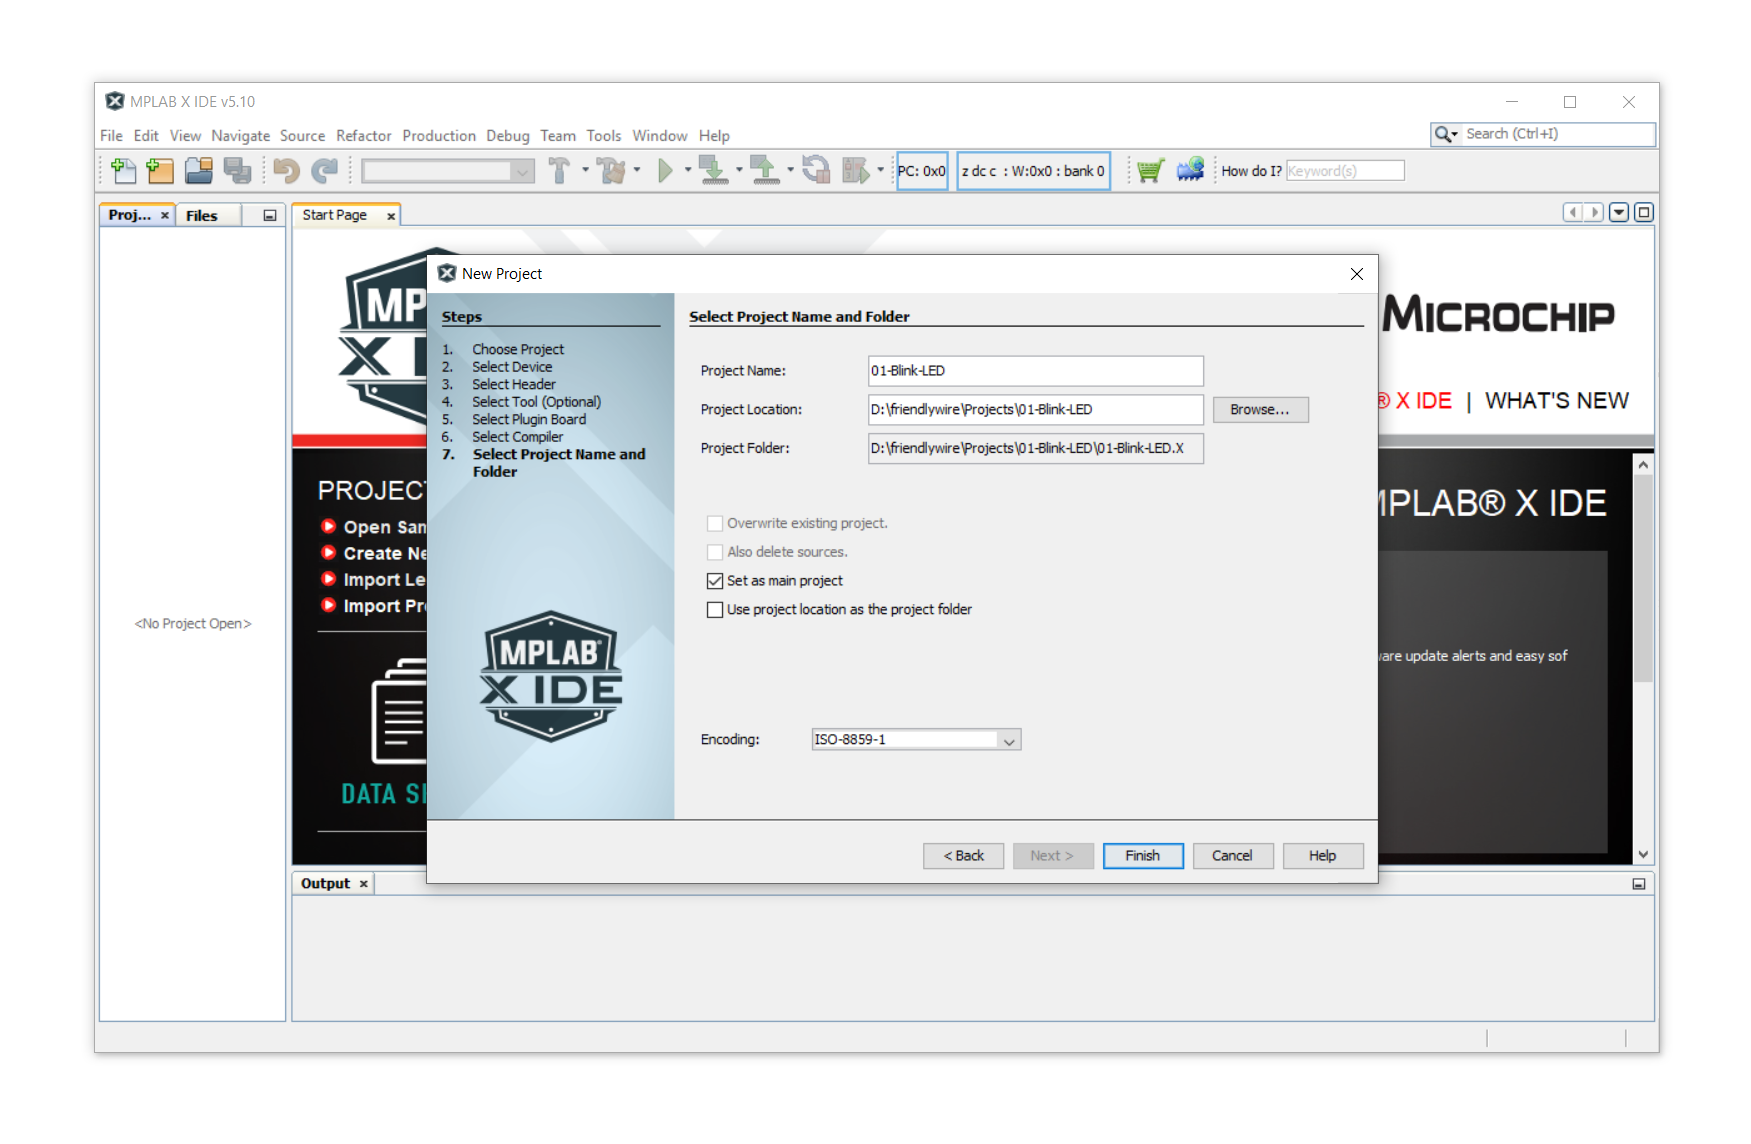Expand the Build Project dropdown arrow

586,170
